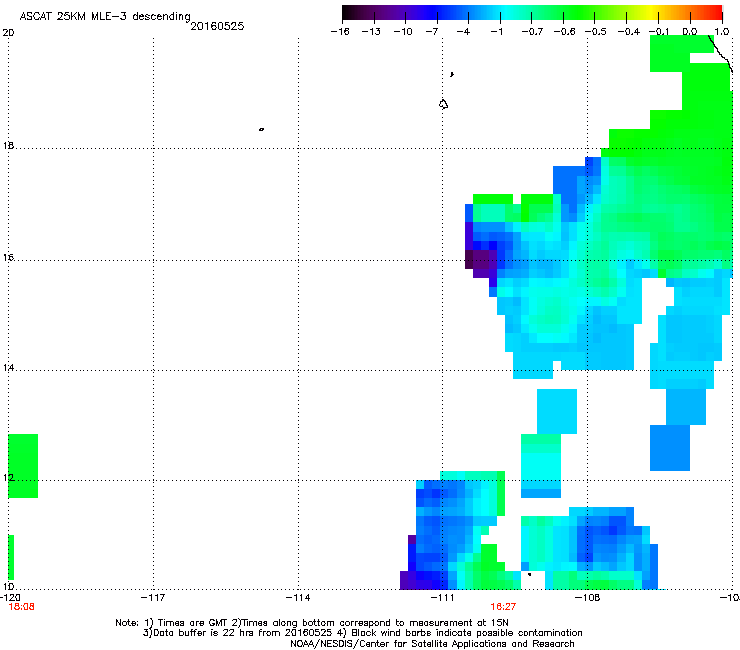Click the color bar label 0.0
The width and height of the screenshot is (740, 650).
[690, 32]
